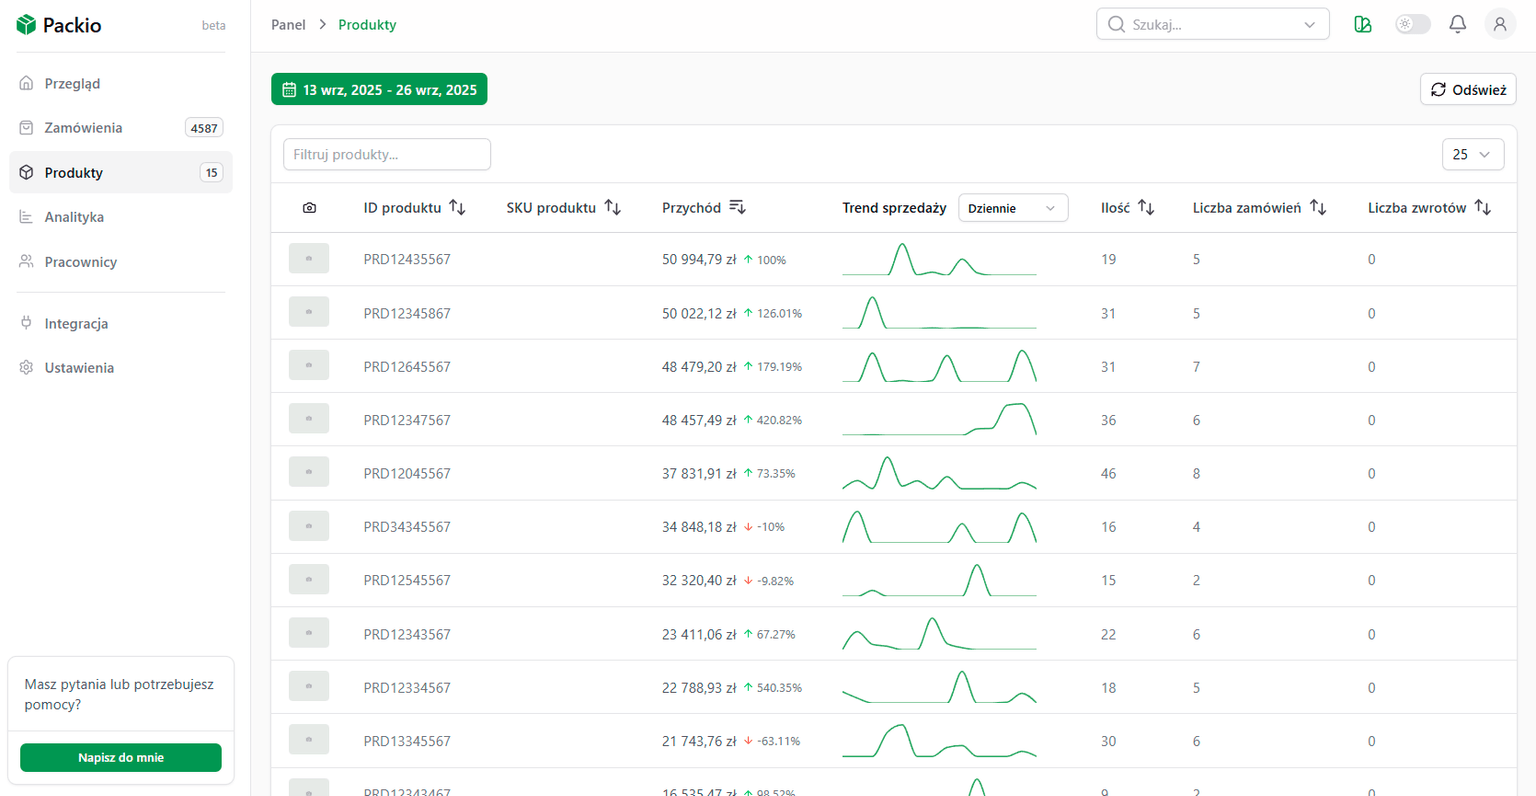Click the notification bell icon
The width and height of the screenshot is (1536, 796).
pos(1457,24)
